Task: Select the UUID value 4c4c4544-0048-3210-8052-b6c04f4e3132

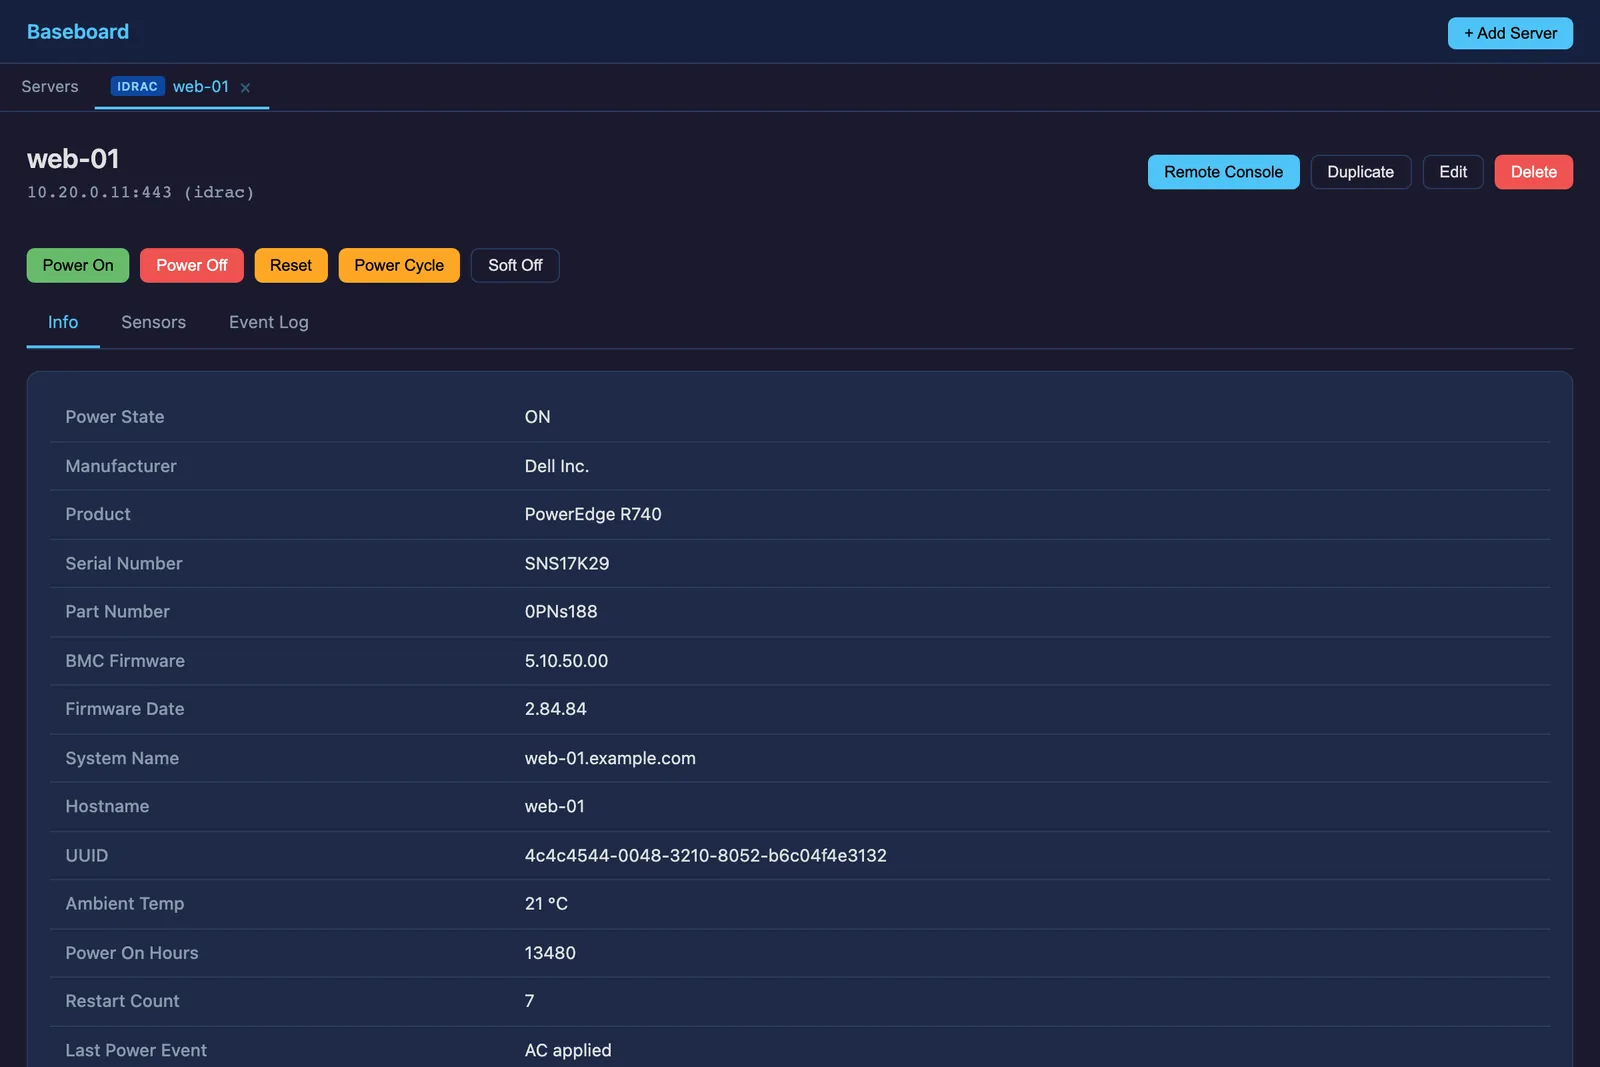Action: coord(706,856)
